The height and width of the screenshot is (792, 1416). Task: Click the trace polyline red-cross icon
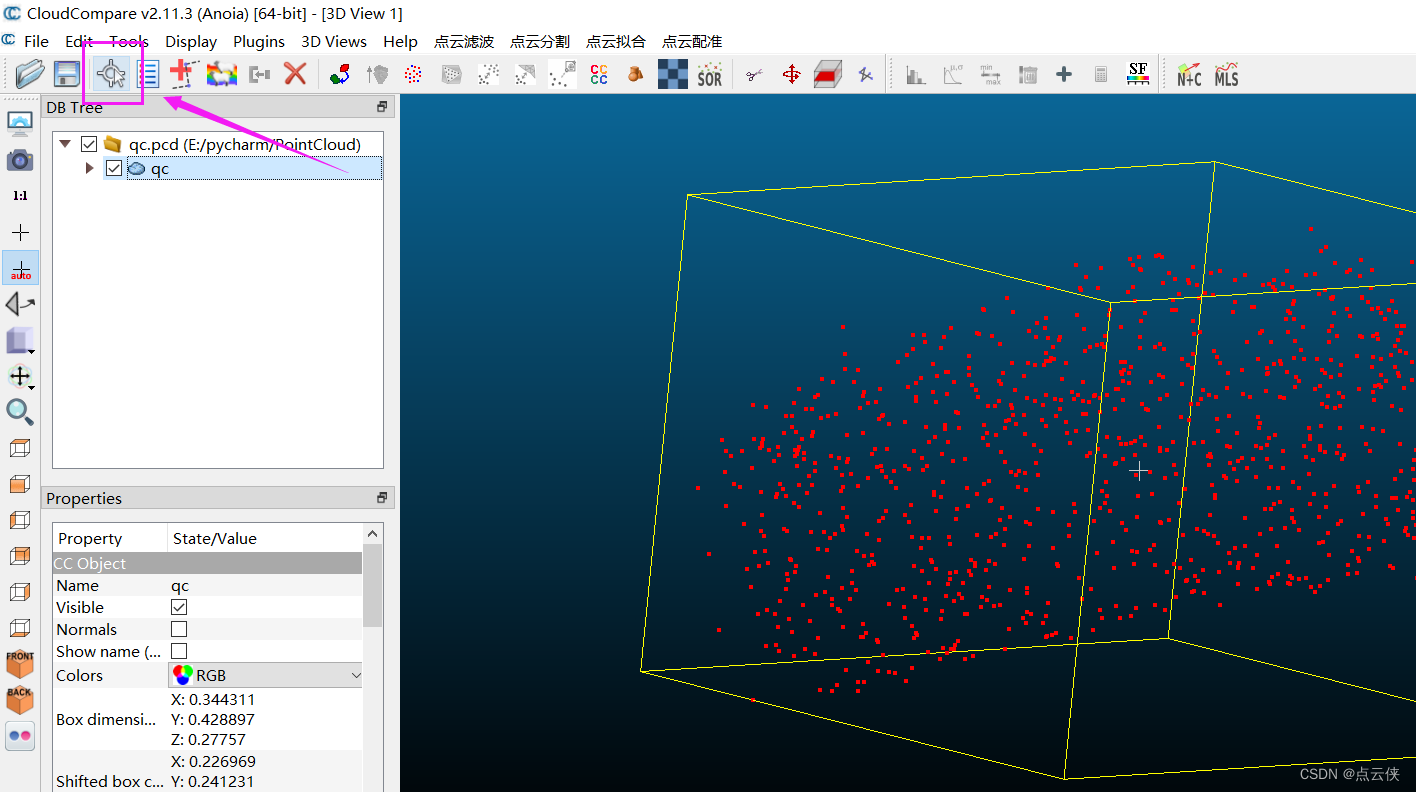tap(183, 73)
